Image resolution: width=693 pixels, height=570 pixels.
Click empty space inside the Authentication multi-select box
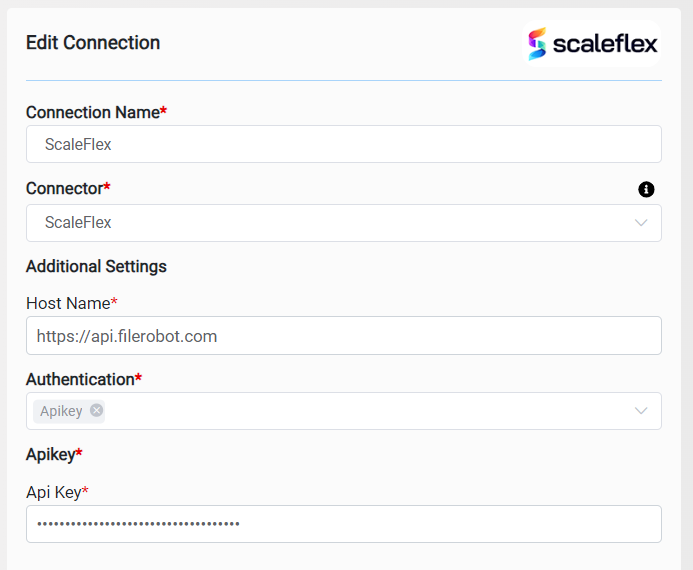(360, 411)
